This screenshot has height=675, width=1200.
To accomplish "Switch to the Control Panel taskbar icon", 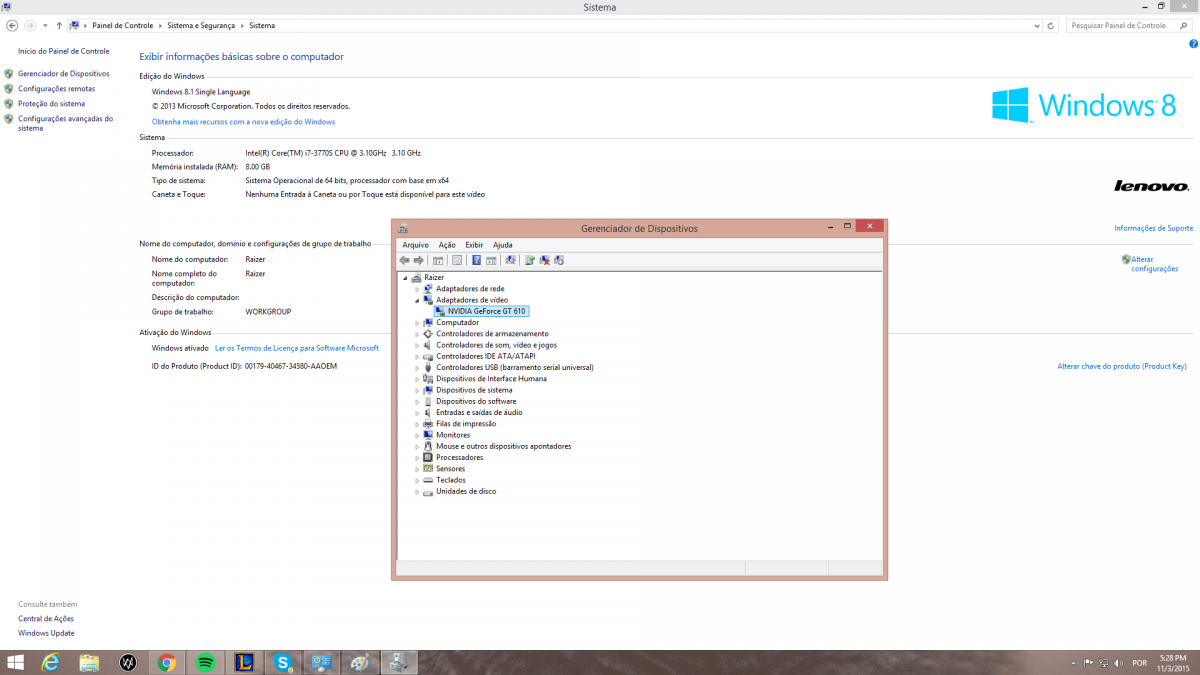I will point(322,662).
